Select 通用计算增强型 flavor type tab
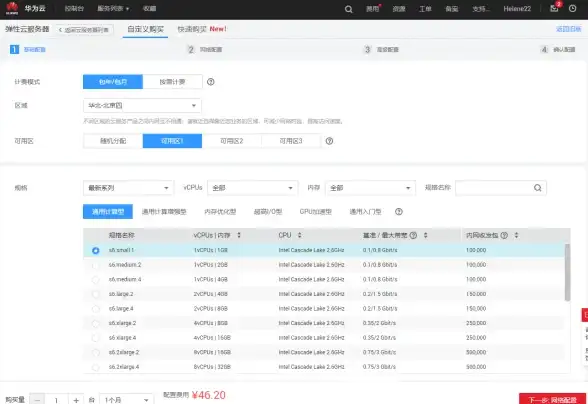Viewport: 588px width, 404px height. tap(164, 212)
